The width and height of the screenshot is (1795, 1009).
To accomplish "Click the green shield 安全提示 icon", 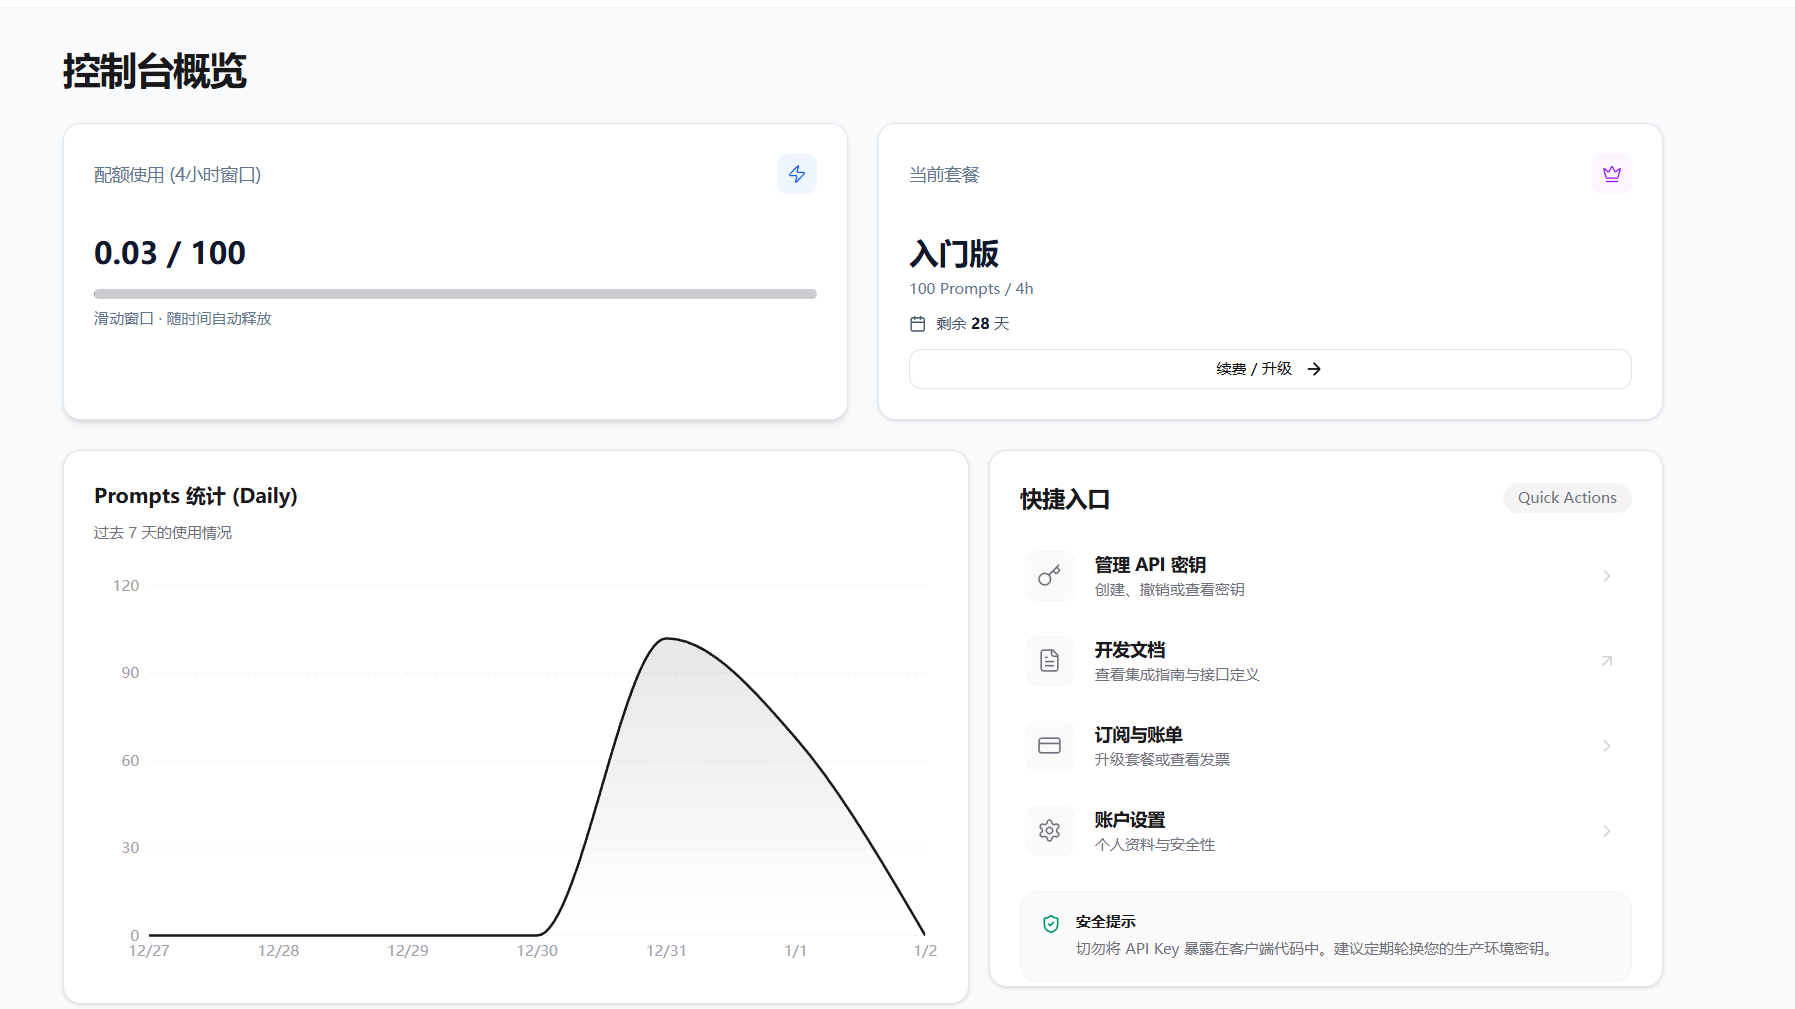I will (1051, 924).
